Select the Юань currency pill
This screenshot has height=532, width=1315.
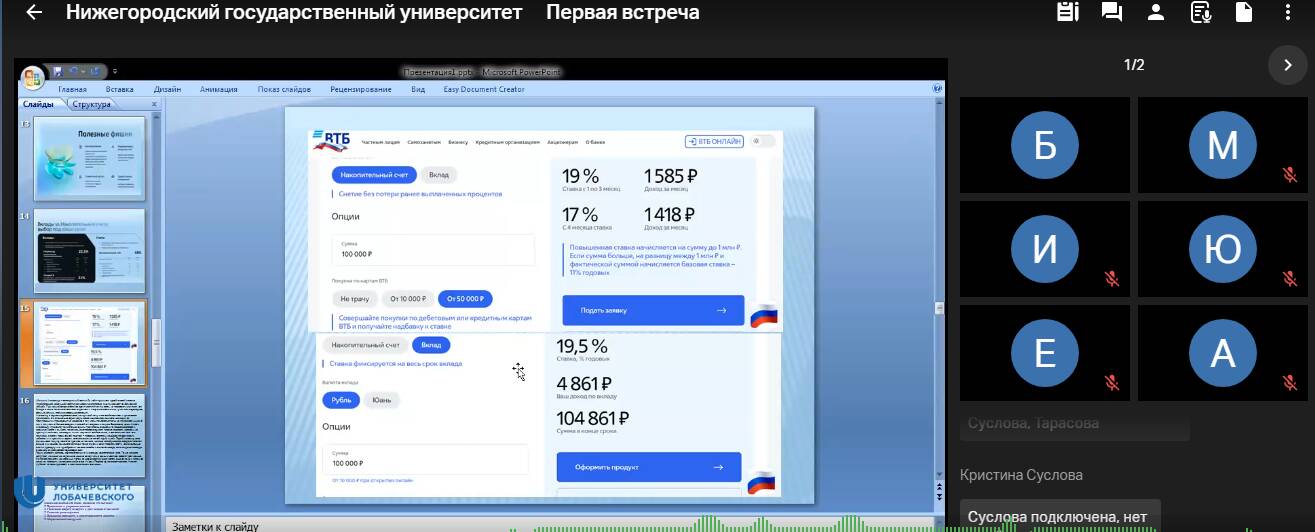(x=382, y=400)
